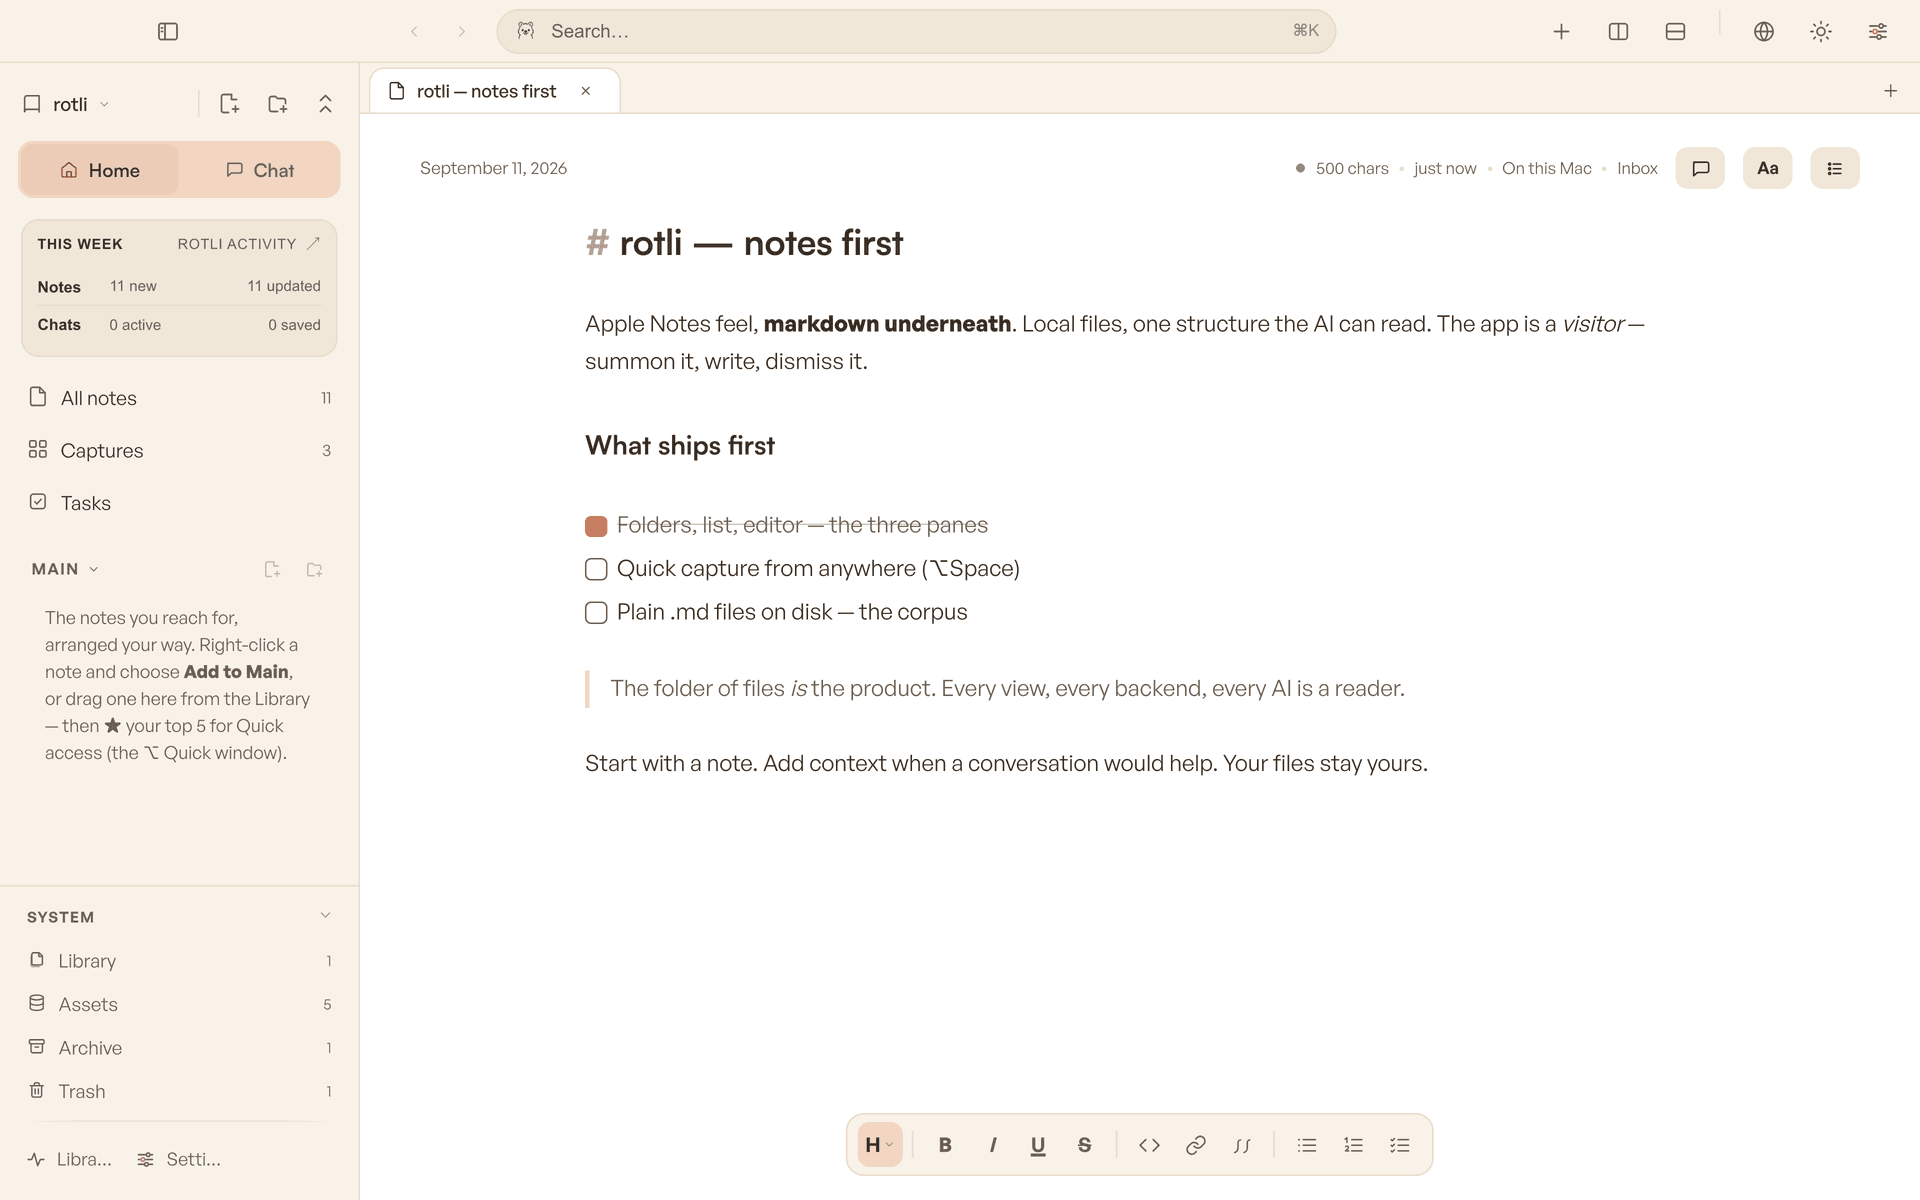Click the new folder icon beside rotli
The width and height of the screenshot is (1920, 1200).
coord(278,104)
